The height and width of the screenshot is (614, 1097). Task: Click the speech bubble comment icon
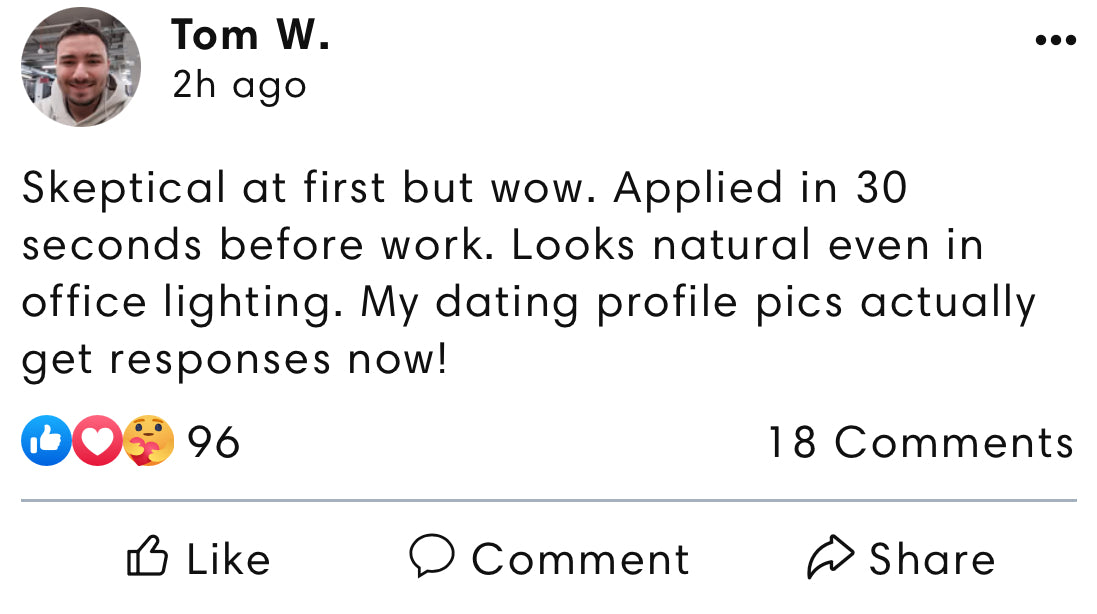(x=432, y=556)
